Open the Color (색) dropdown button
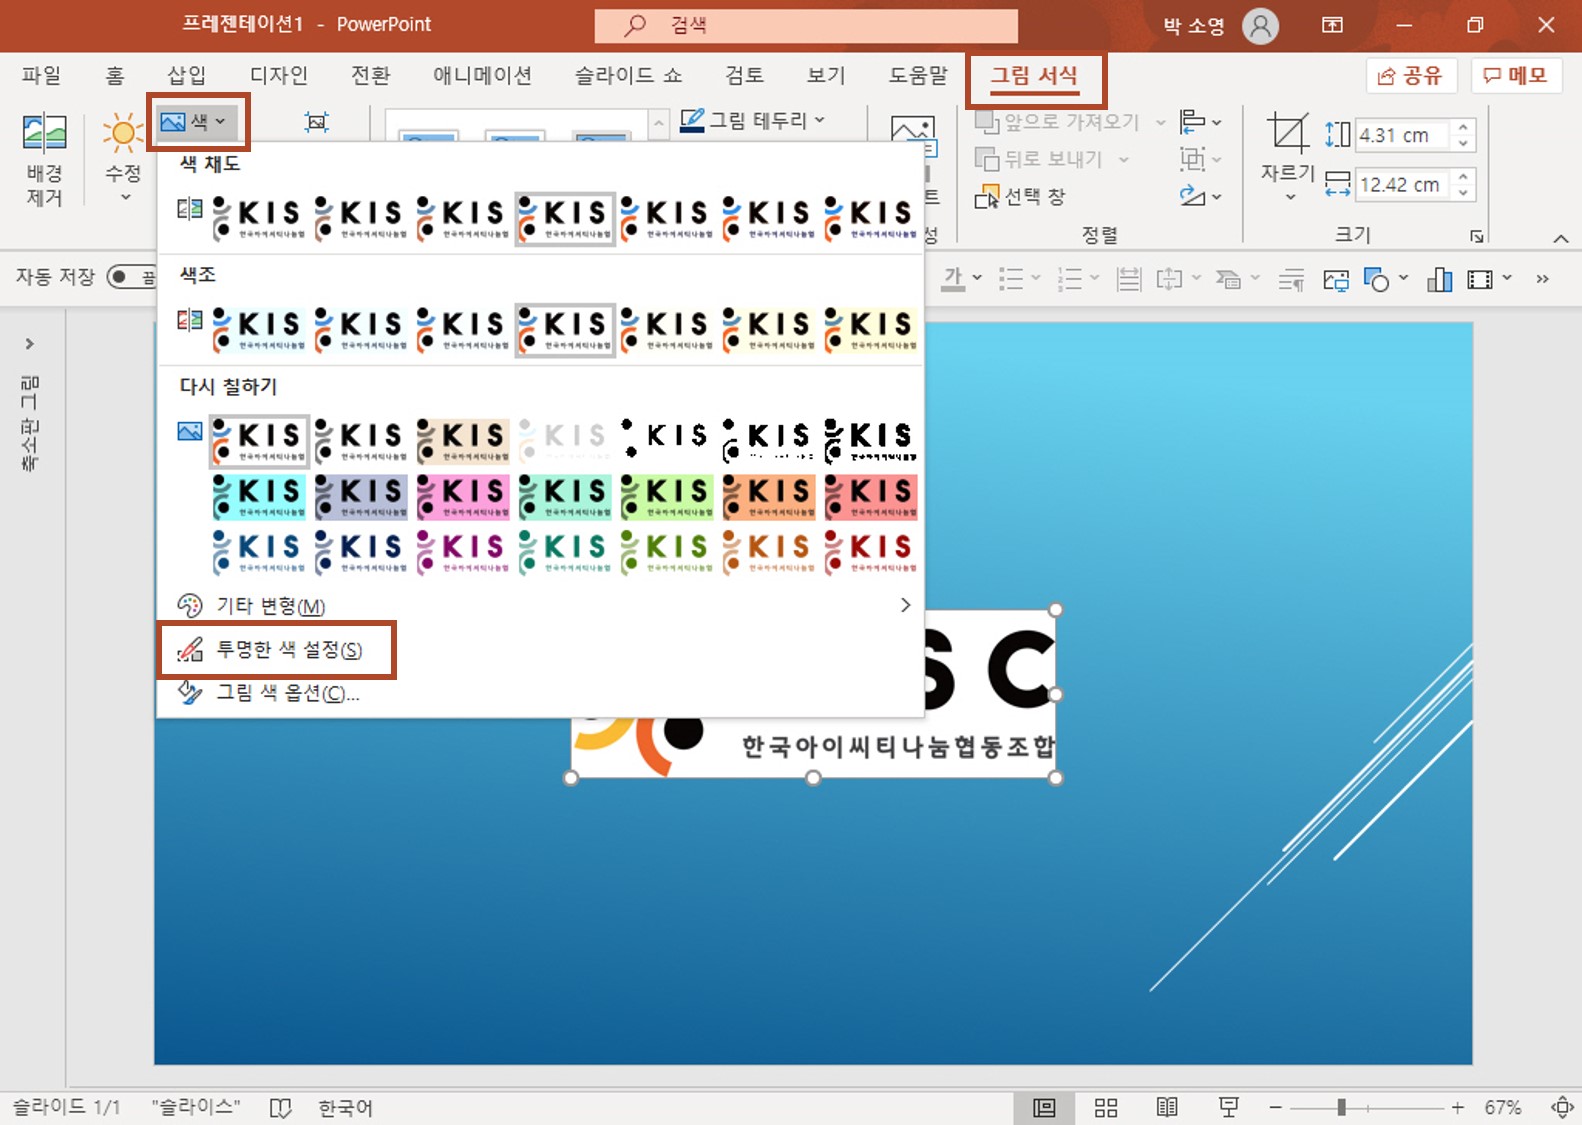This screenshot has height=1125, width=1582. coord(197,122)
